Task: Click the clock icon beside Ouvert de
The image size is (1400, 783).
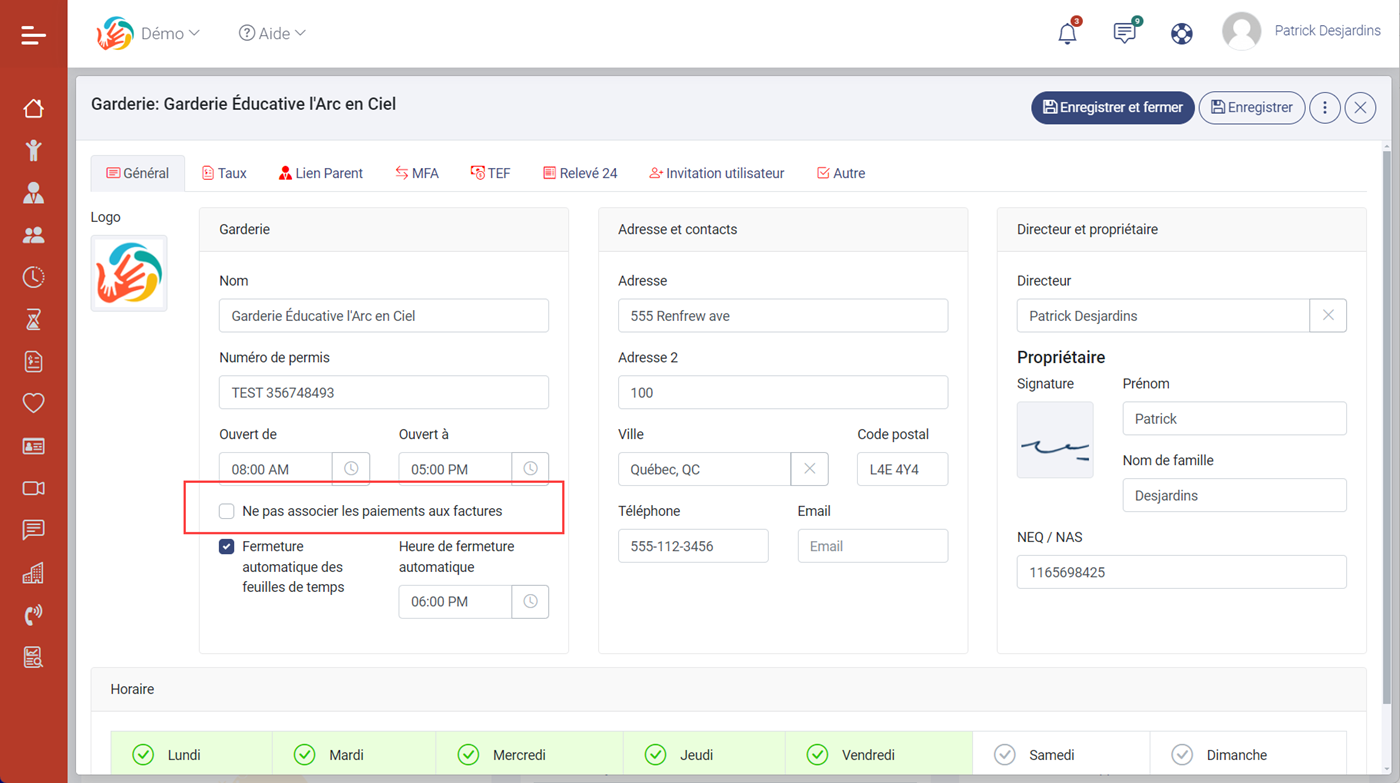Action: coord(351,469)
